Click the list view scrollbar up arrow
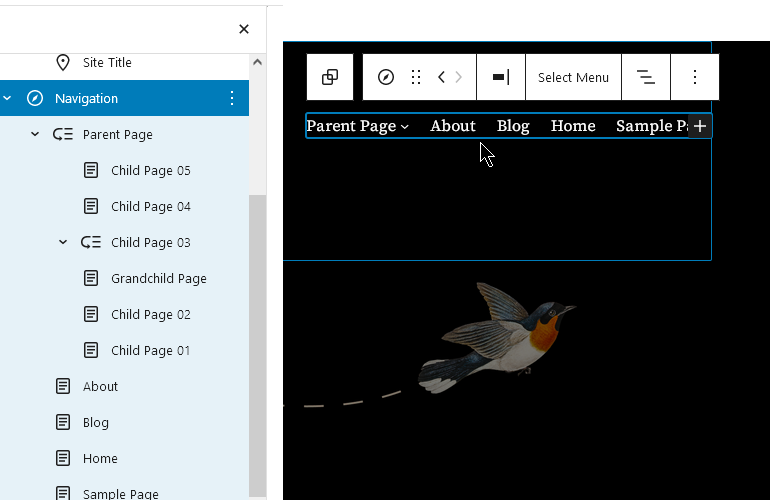770x500 pixels. coord(257,62)
